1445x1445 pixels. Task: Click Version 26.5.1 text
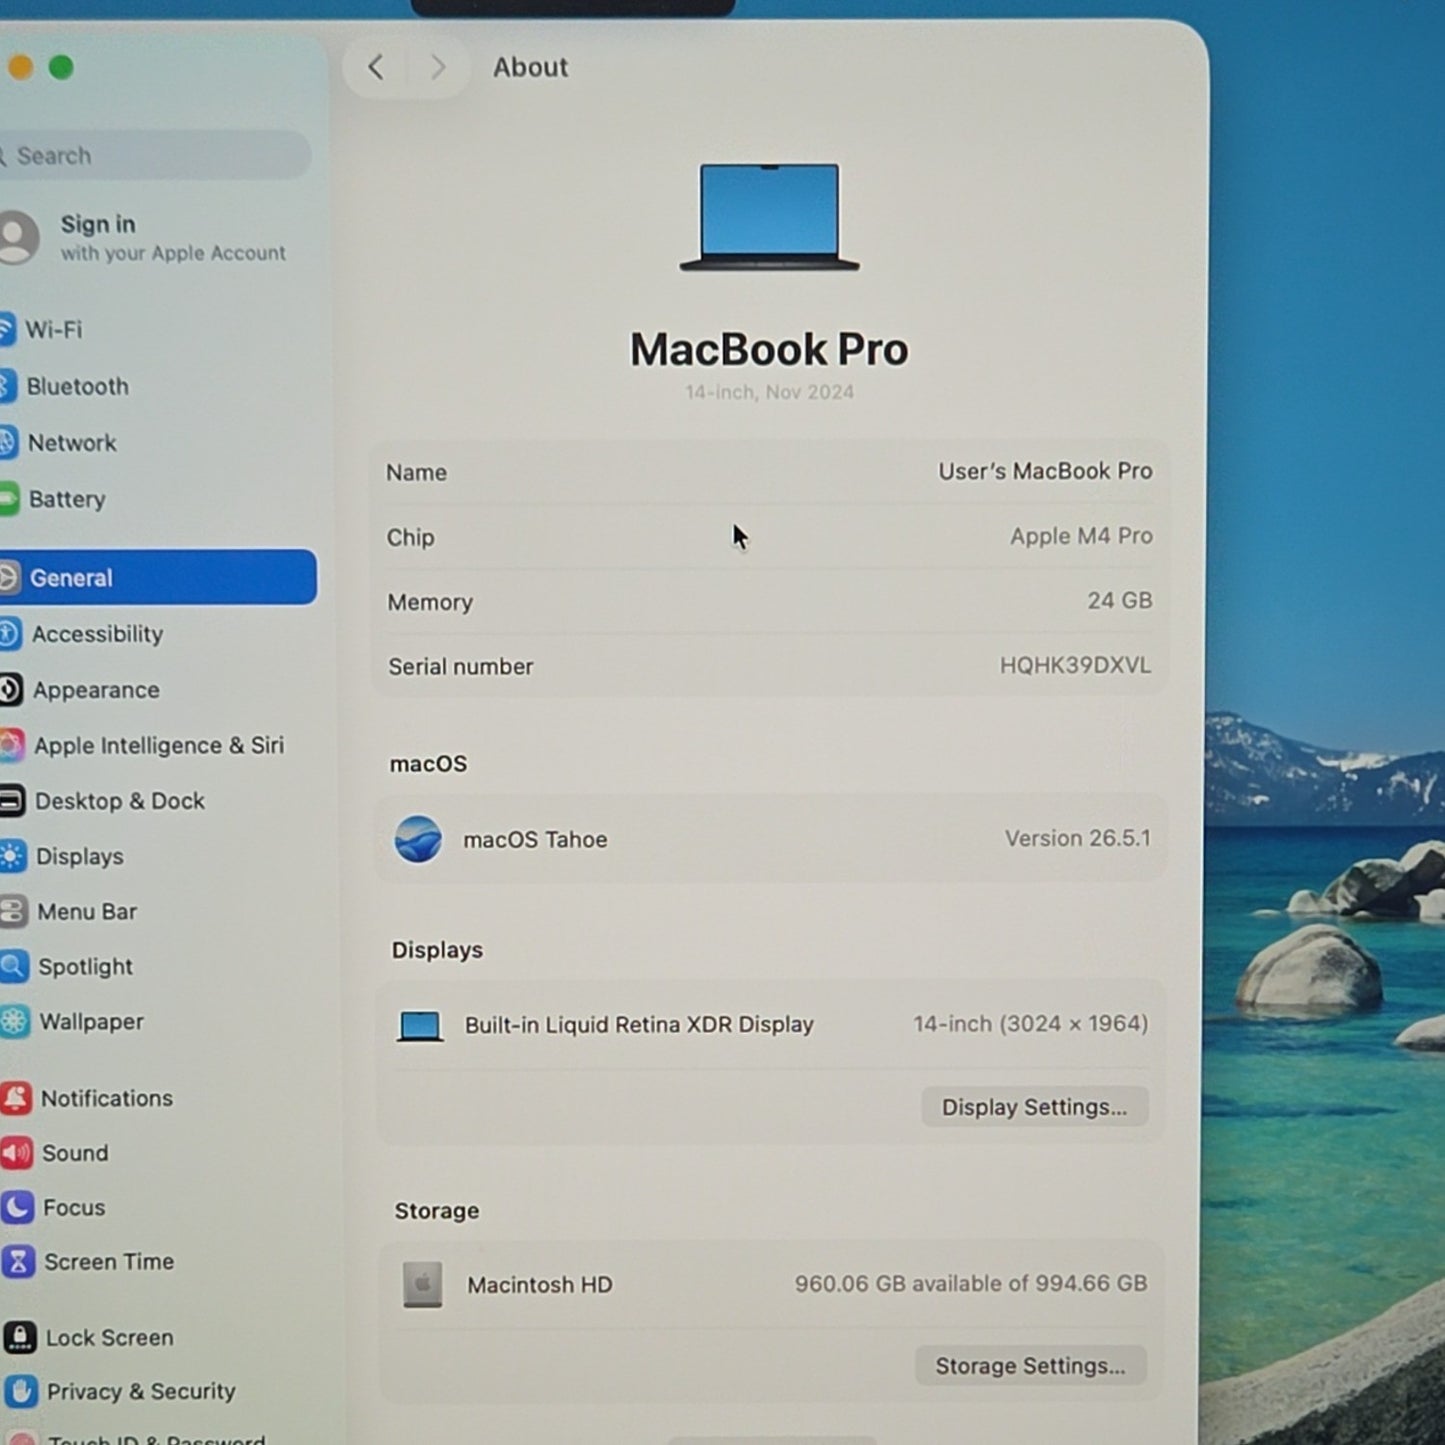pyautogui.click(x=1077, y=838)
